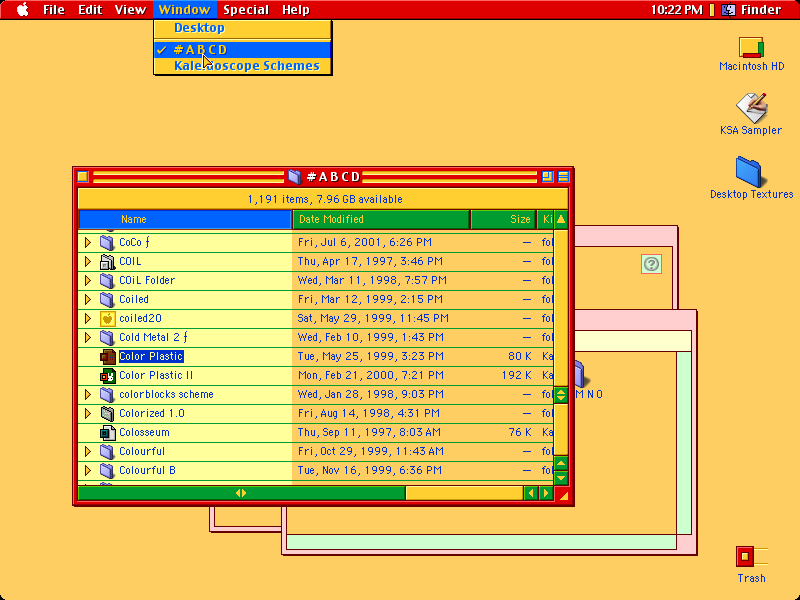Click the CoCo ƒ folder icon

pyautogui.click(x=107, y=242)
